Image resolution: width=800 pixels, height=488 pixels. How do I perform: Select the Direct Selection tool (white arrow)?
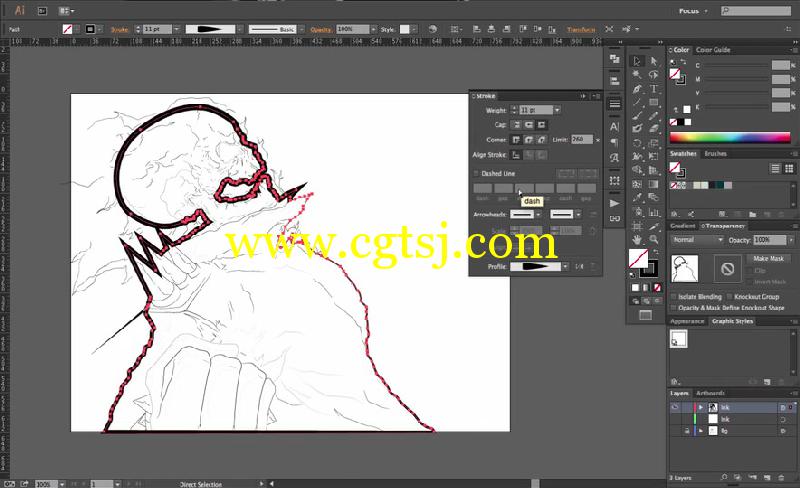click(654, 61)
